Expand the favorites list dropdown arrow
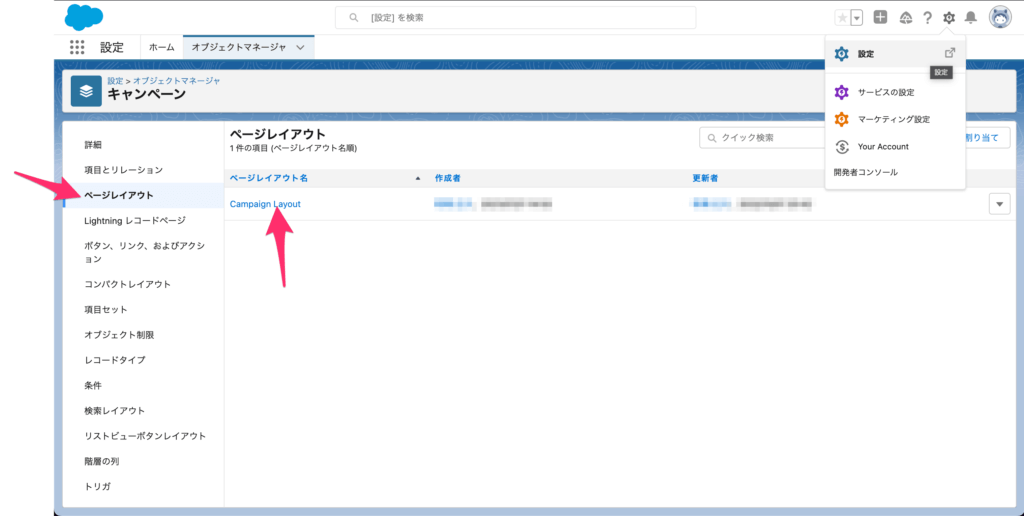The image size is (1024, 516). pos(856,18)
